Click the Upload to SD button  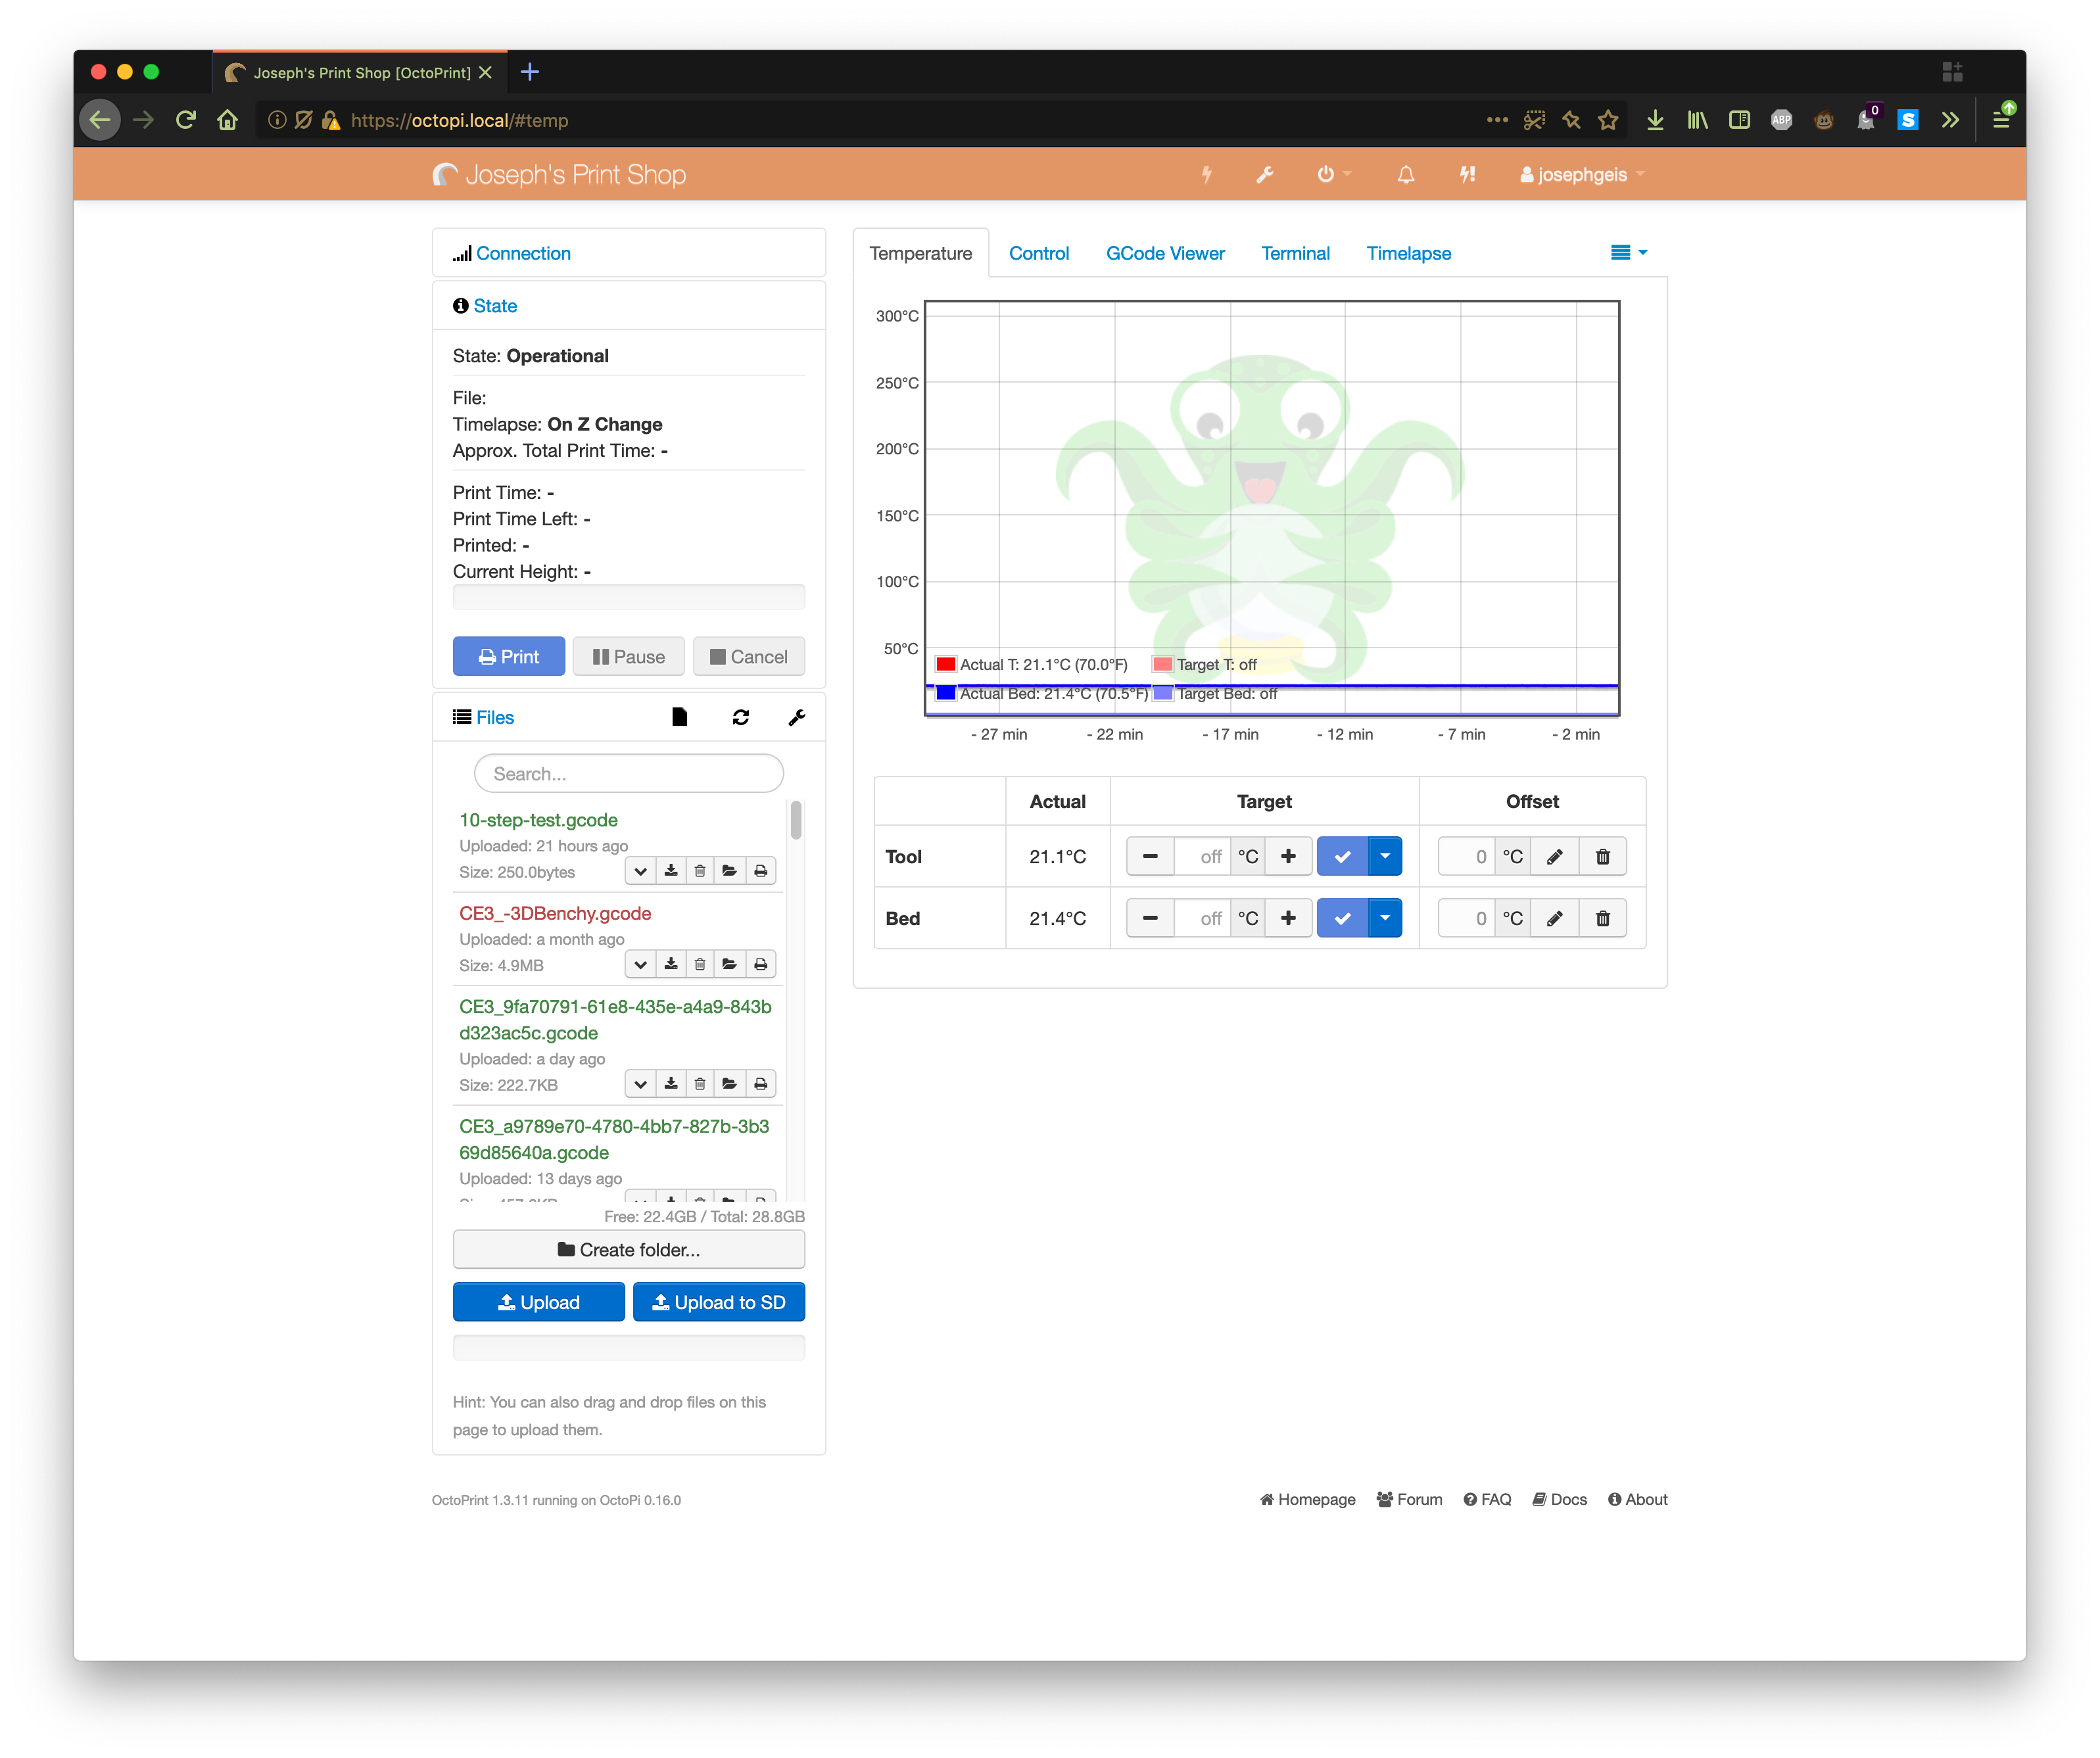pyautogui.click(x=718, y=1302)
